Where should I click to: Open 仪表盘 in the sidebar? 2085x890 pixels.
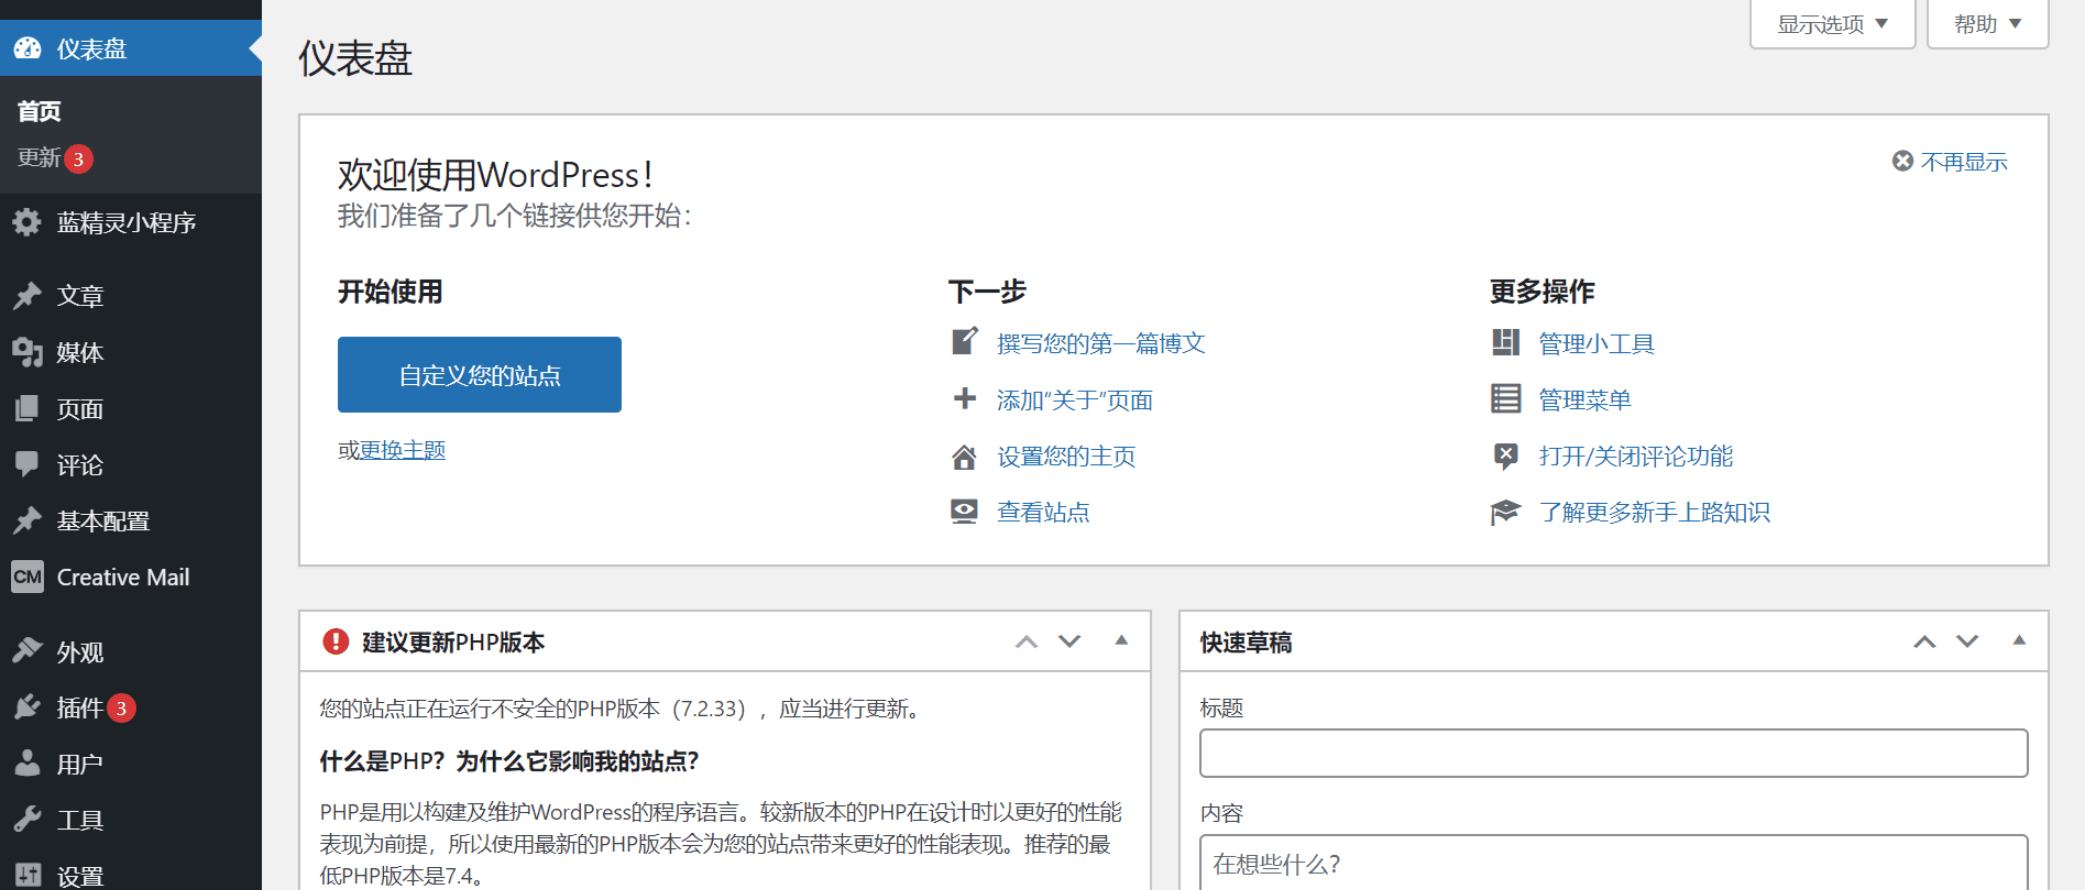pos(131,48)
